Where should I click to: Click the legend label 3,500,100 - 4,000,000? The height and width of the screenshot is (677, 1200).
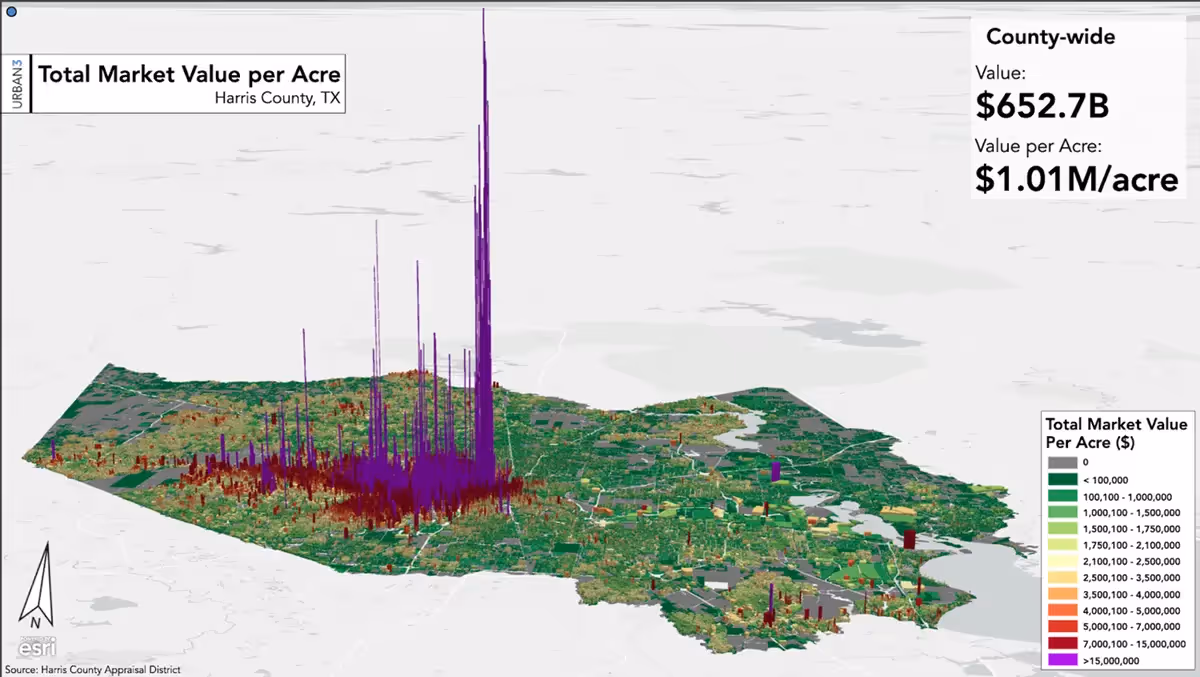1131,595
